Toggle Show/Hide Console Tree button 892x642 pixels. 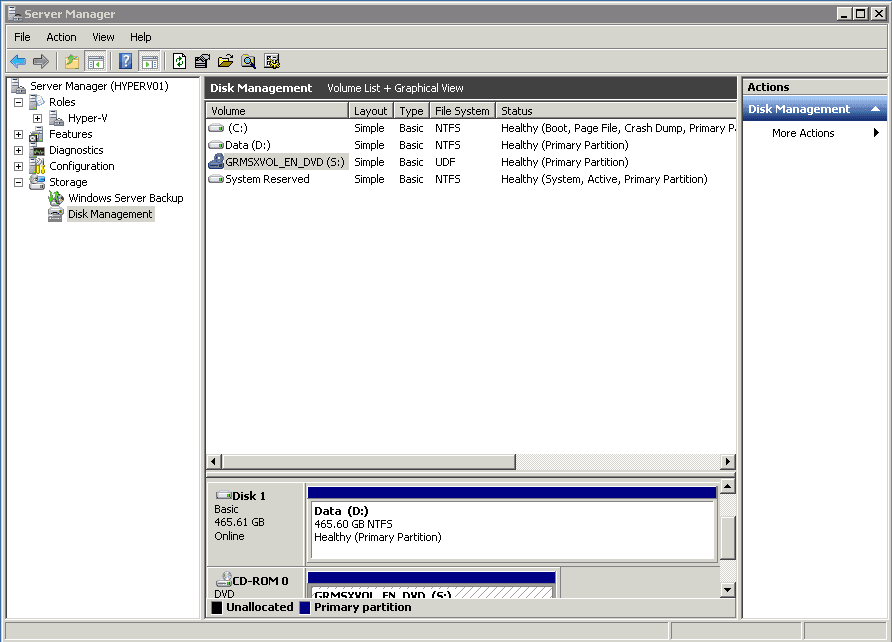pos(96,61)
